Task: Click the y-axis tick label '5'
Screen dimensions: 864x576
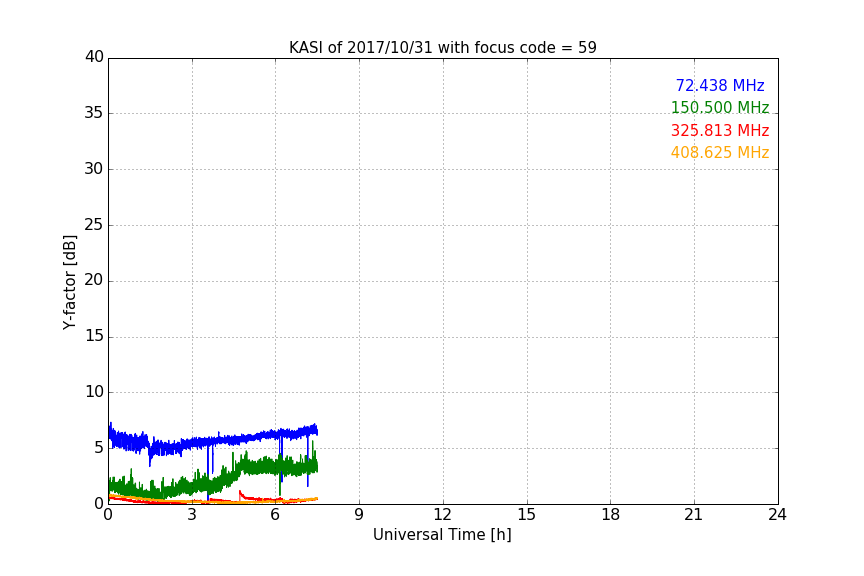Action: (x=99, y=448)
